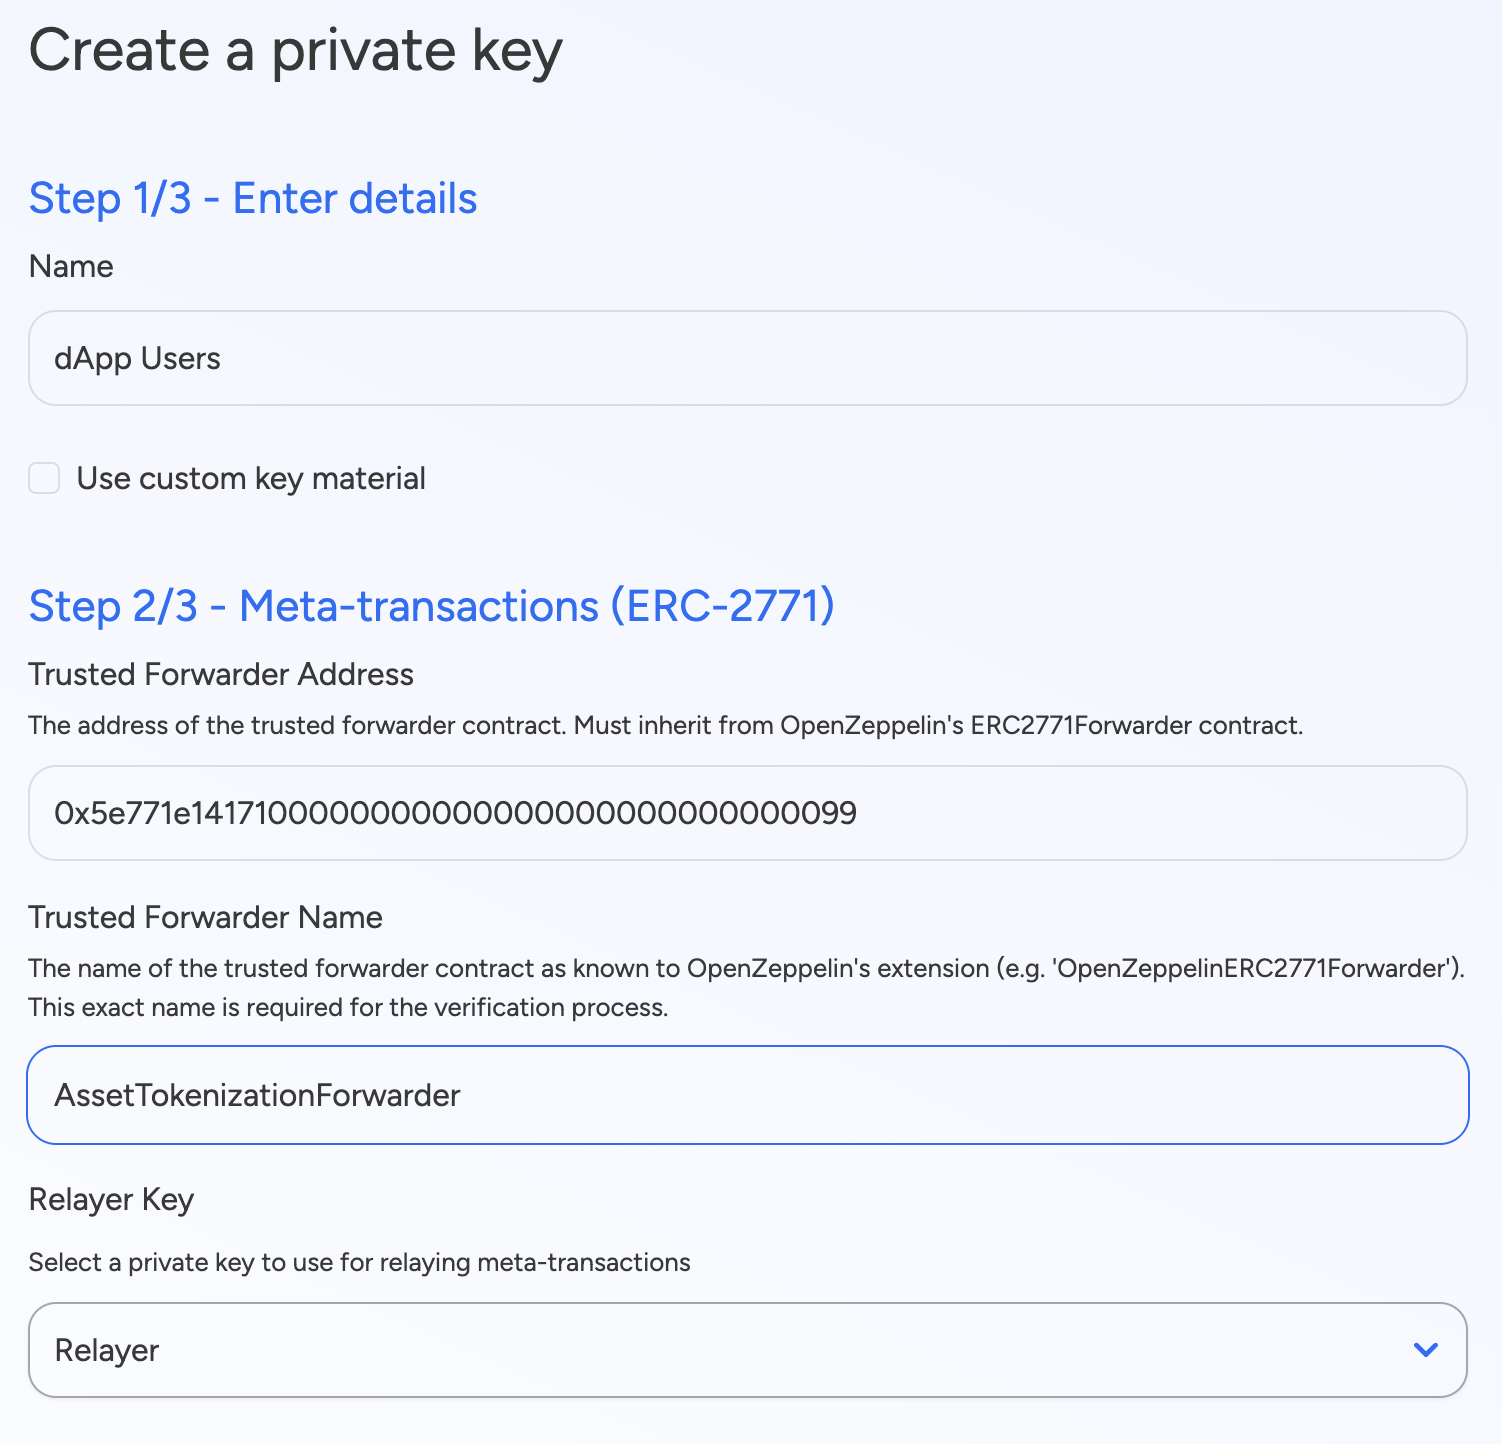1502x1444 pixels.
Task: Enable the Use custom key material checkbox
Action: 44,478
